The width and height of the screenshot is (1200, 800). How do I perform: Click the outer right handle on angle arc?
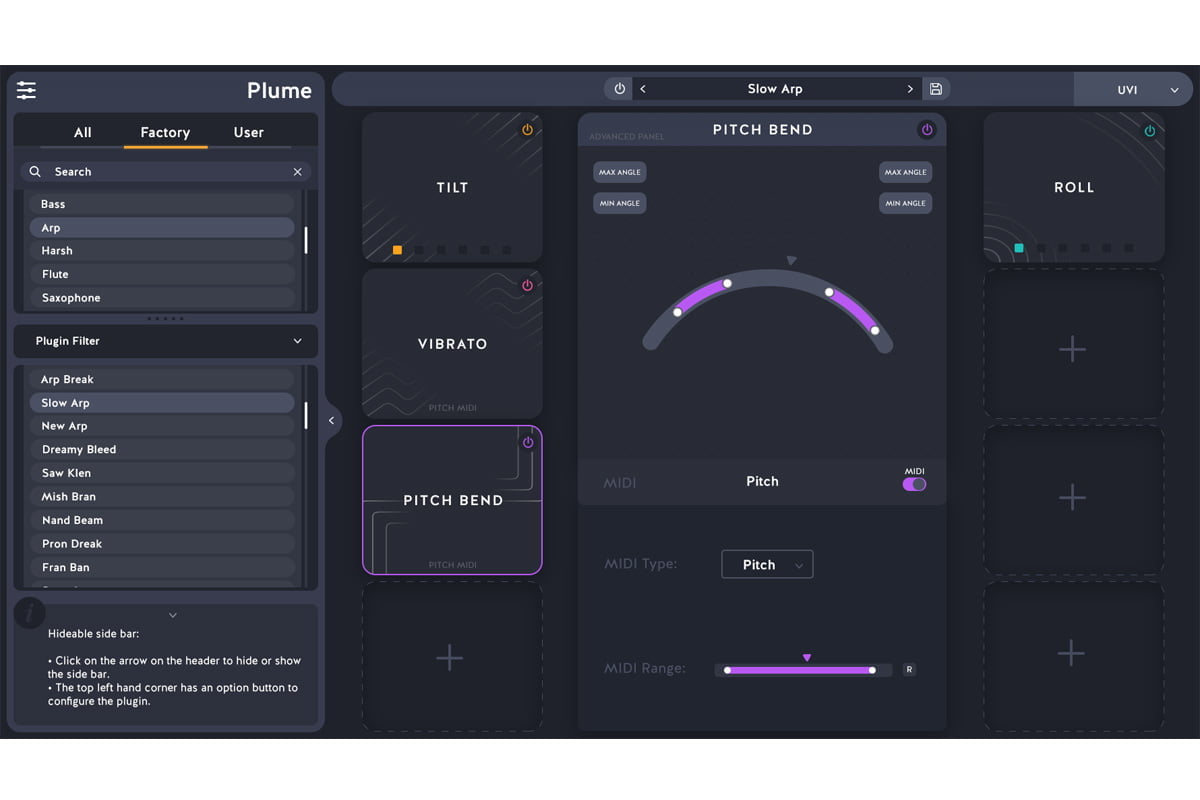coord(875,330)
